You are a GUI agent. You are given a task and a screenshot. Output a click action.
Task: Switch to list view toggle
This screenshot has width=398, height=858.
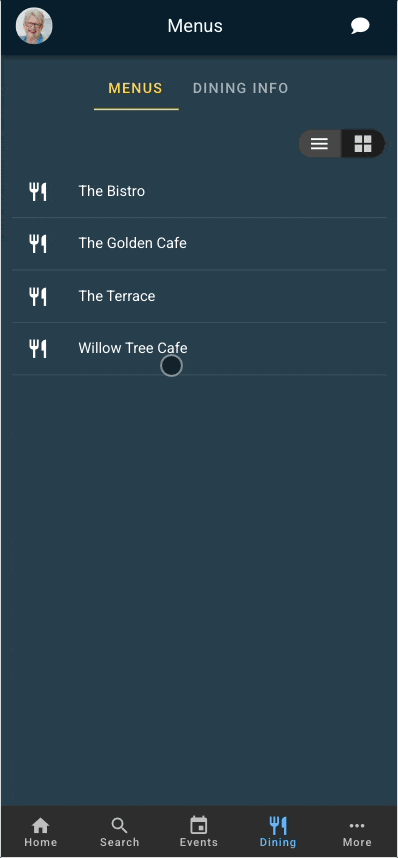tap(320, 144)
